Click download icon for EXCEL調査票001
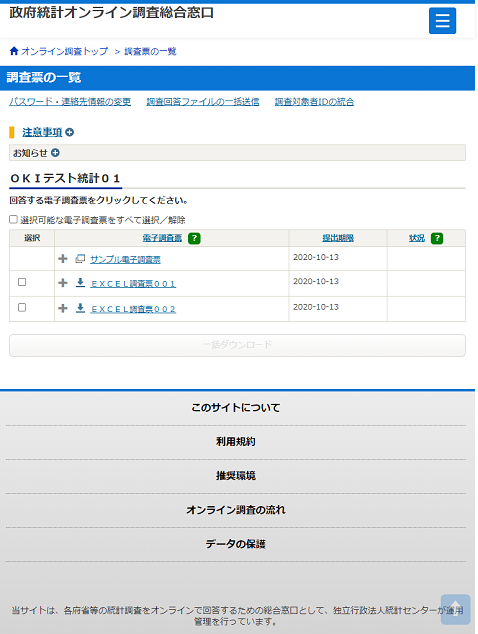The image size is (478, 634). click(x=80, y=283)
